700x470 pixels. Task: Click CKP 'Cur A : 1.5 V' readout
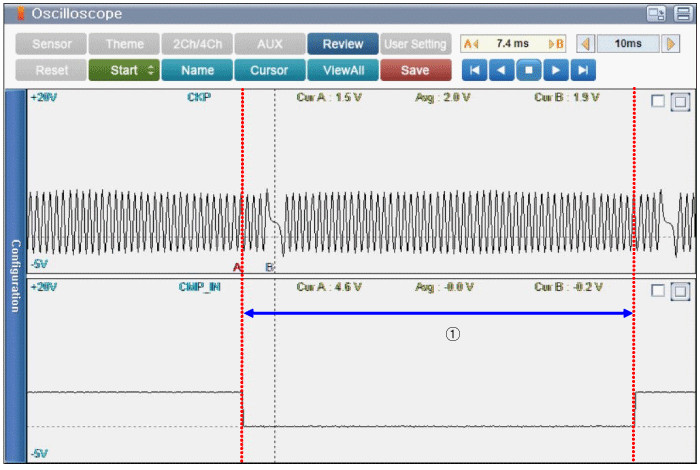pyautogui.click(x=329, y=97)
